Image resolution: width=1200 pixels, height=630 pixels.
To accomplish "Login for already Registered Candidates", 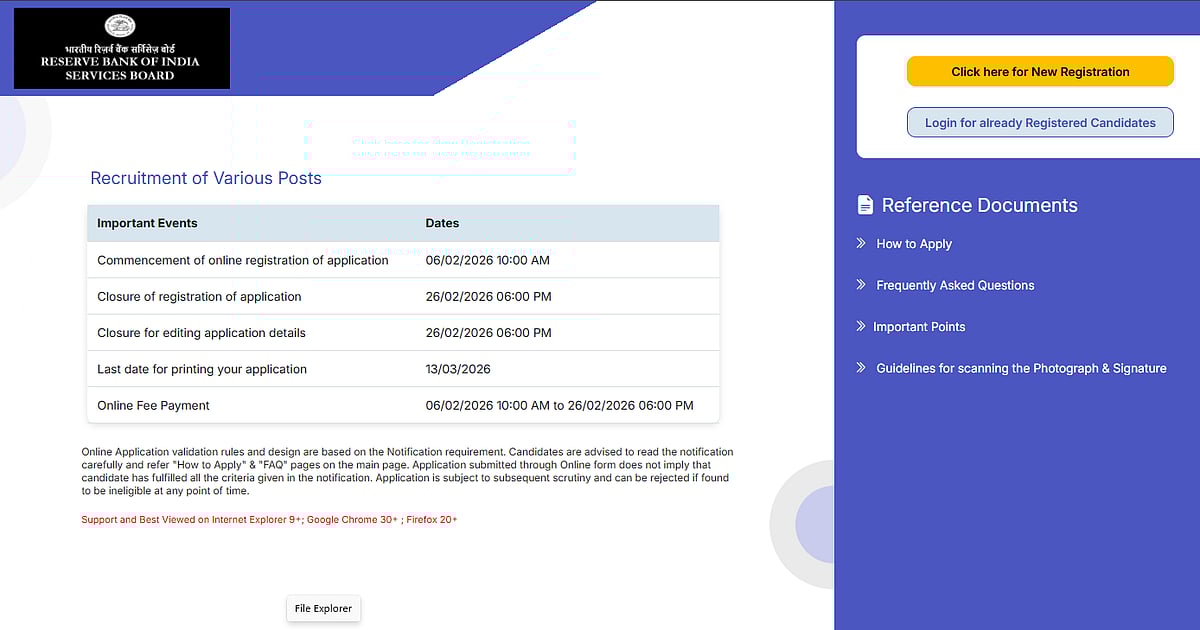I will tap(1040, 122).
